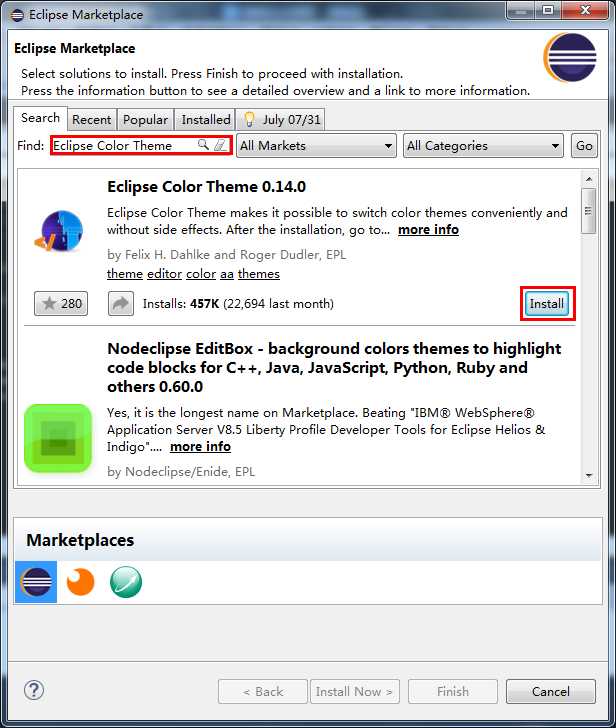Click the Go button
This screenshot has width=616, height=728.
[x=584, y=146]
